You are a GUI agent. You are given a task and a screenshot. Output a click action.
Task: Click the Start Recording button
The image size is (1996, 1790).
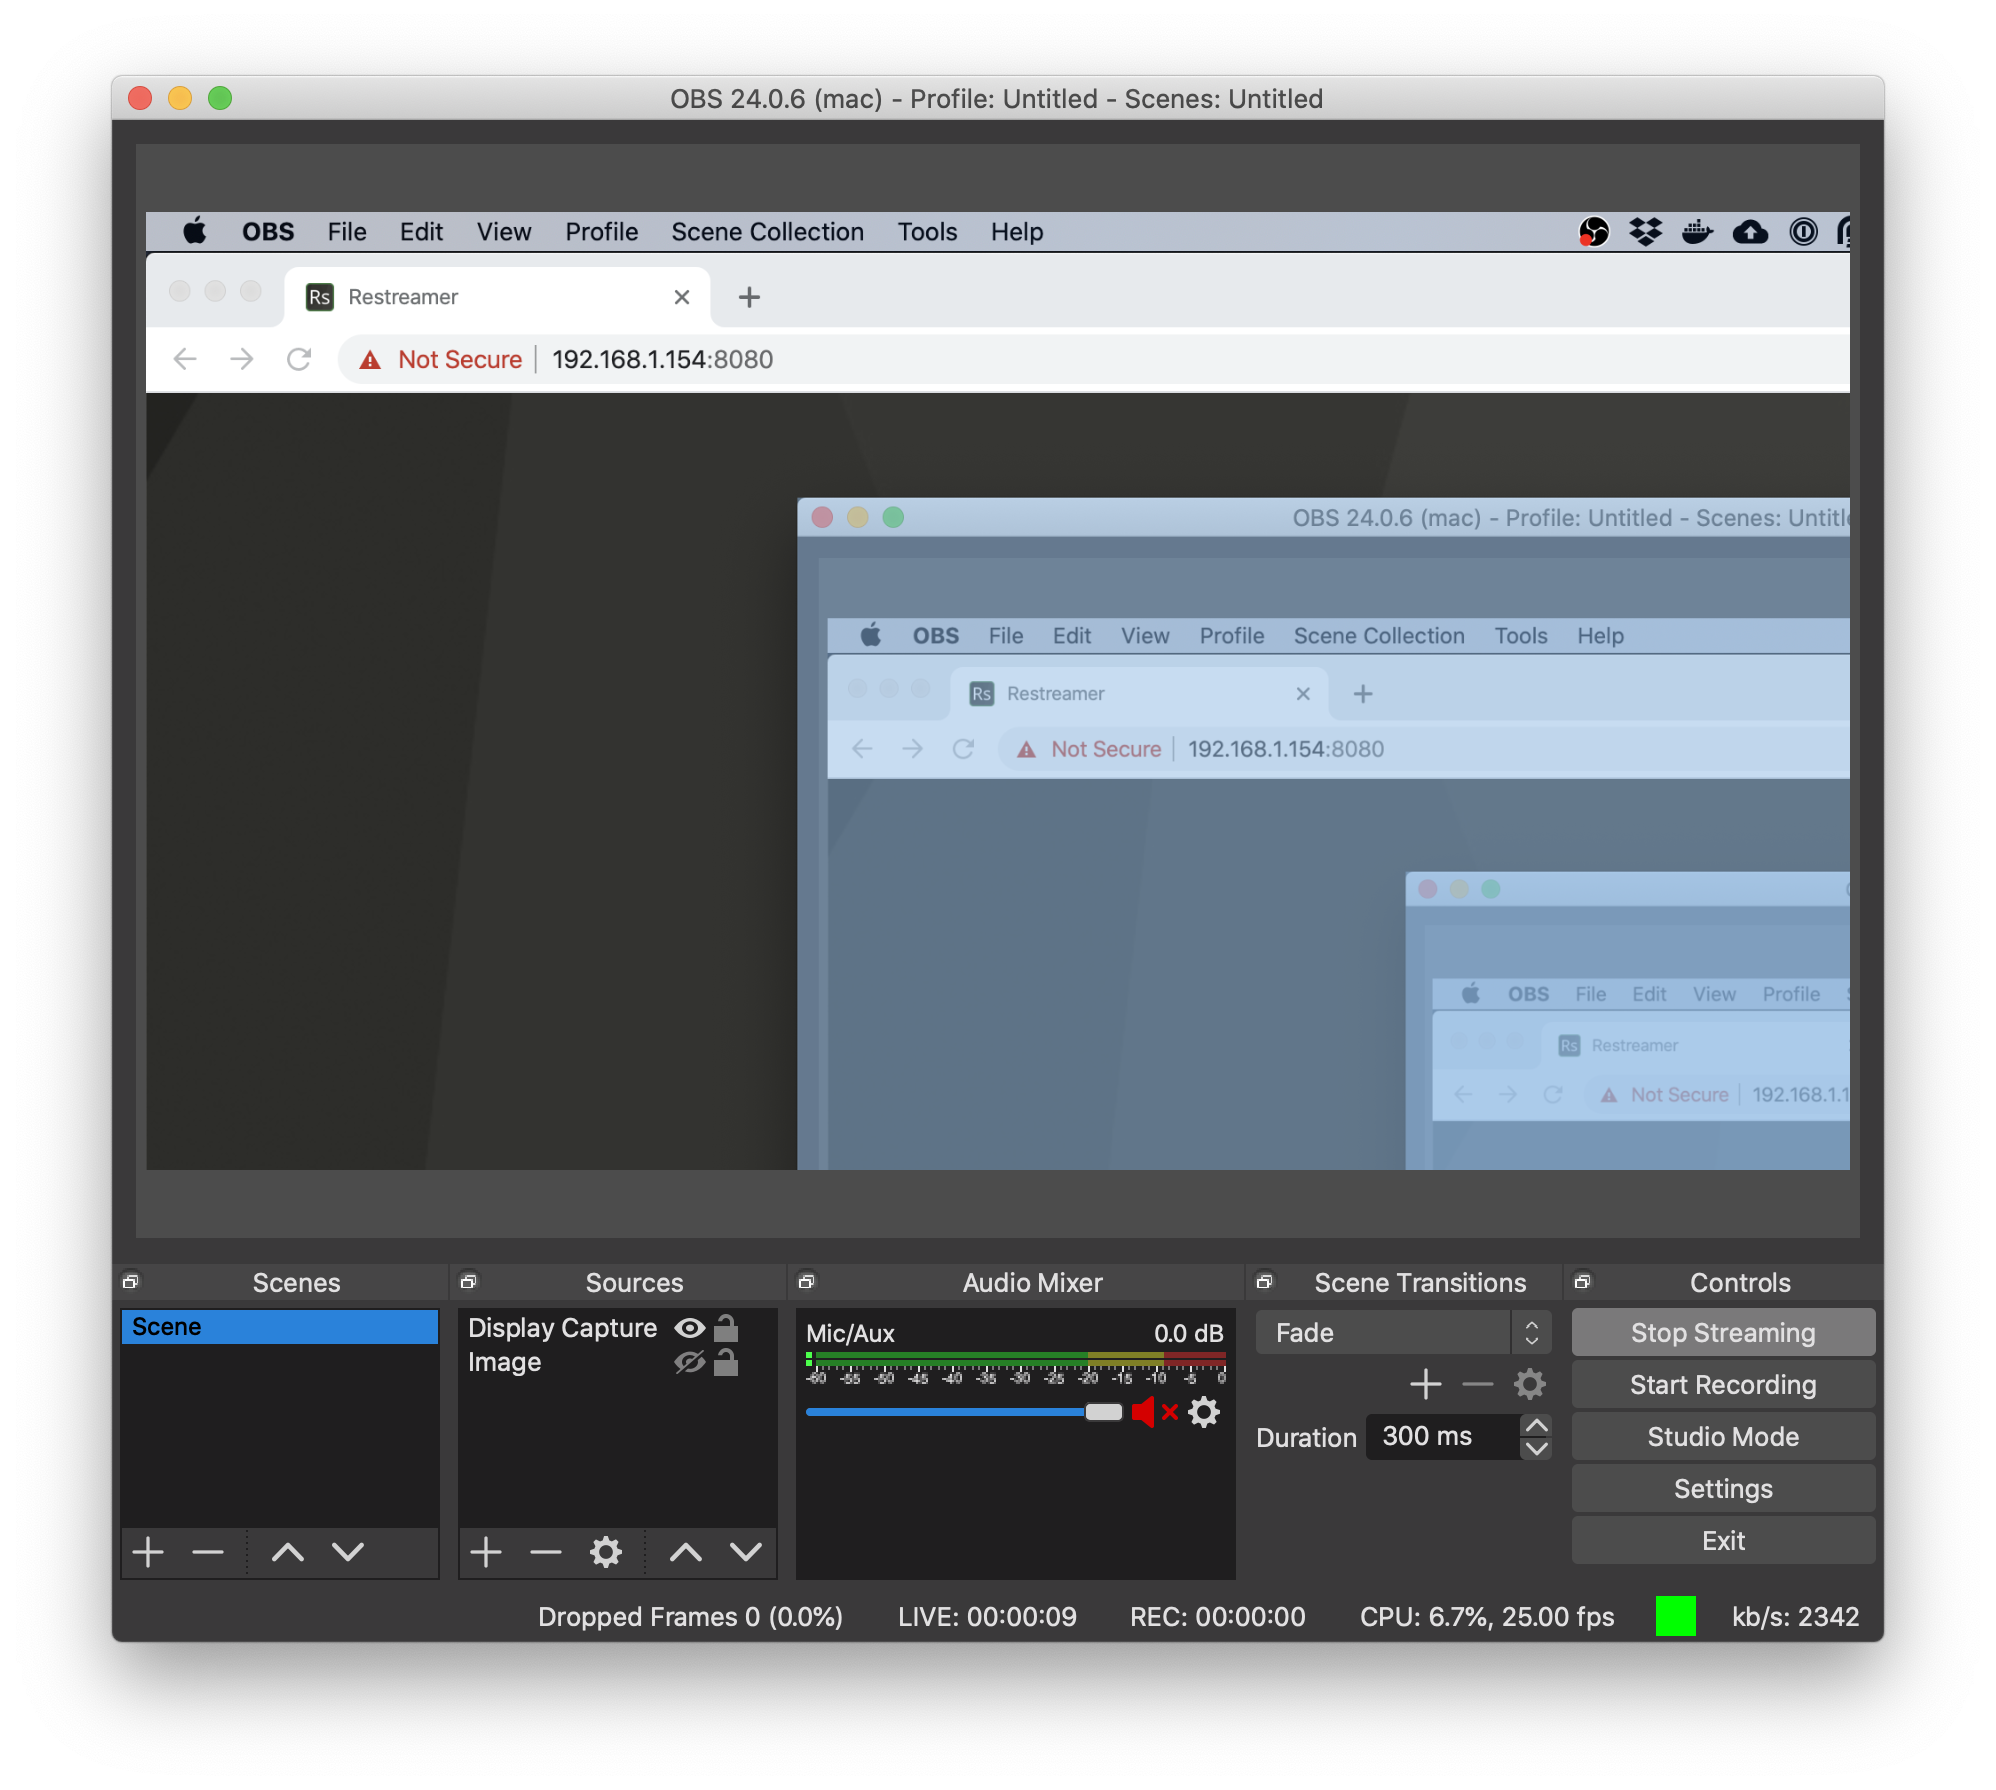point(1721,1382)
